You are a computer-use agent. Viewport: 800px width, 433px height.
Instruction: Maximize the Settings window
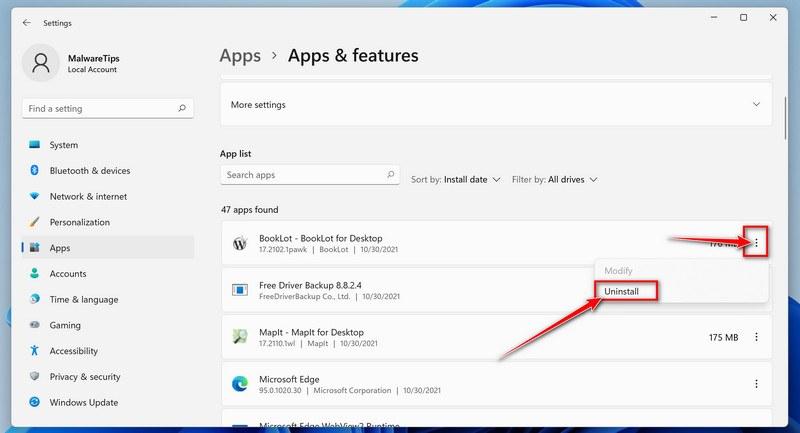pos(743,17)
